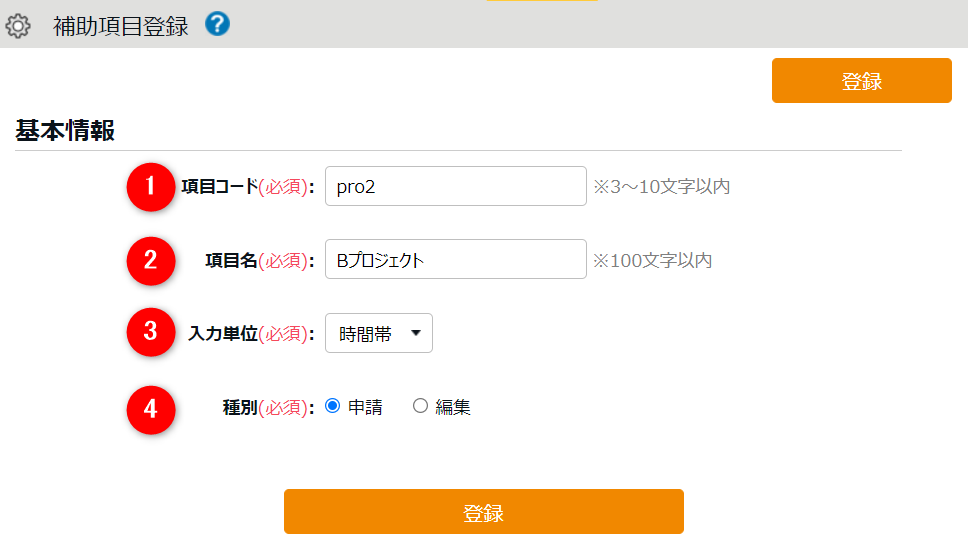
Task: Click the 入力単位(必須) label
Action: point(251,334)
